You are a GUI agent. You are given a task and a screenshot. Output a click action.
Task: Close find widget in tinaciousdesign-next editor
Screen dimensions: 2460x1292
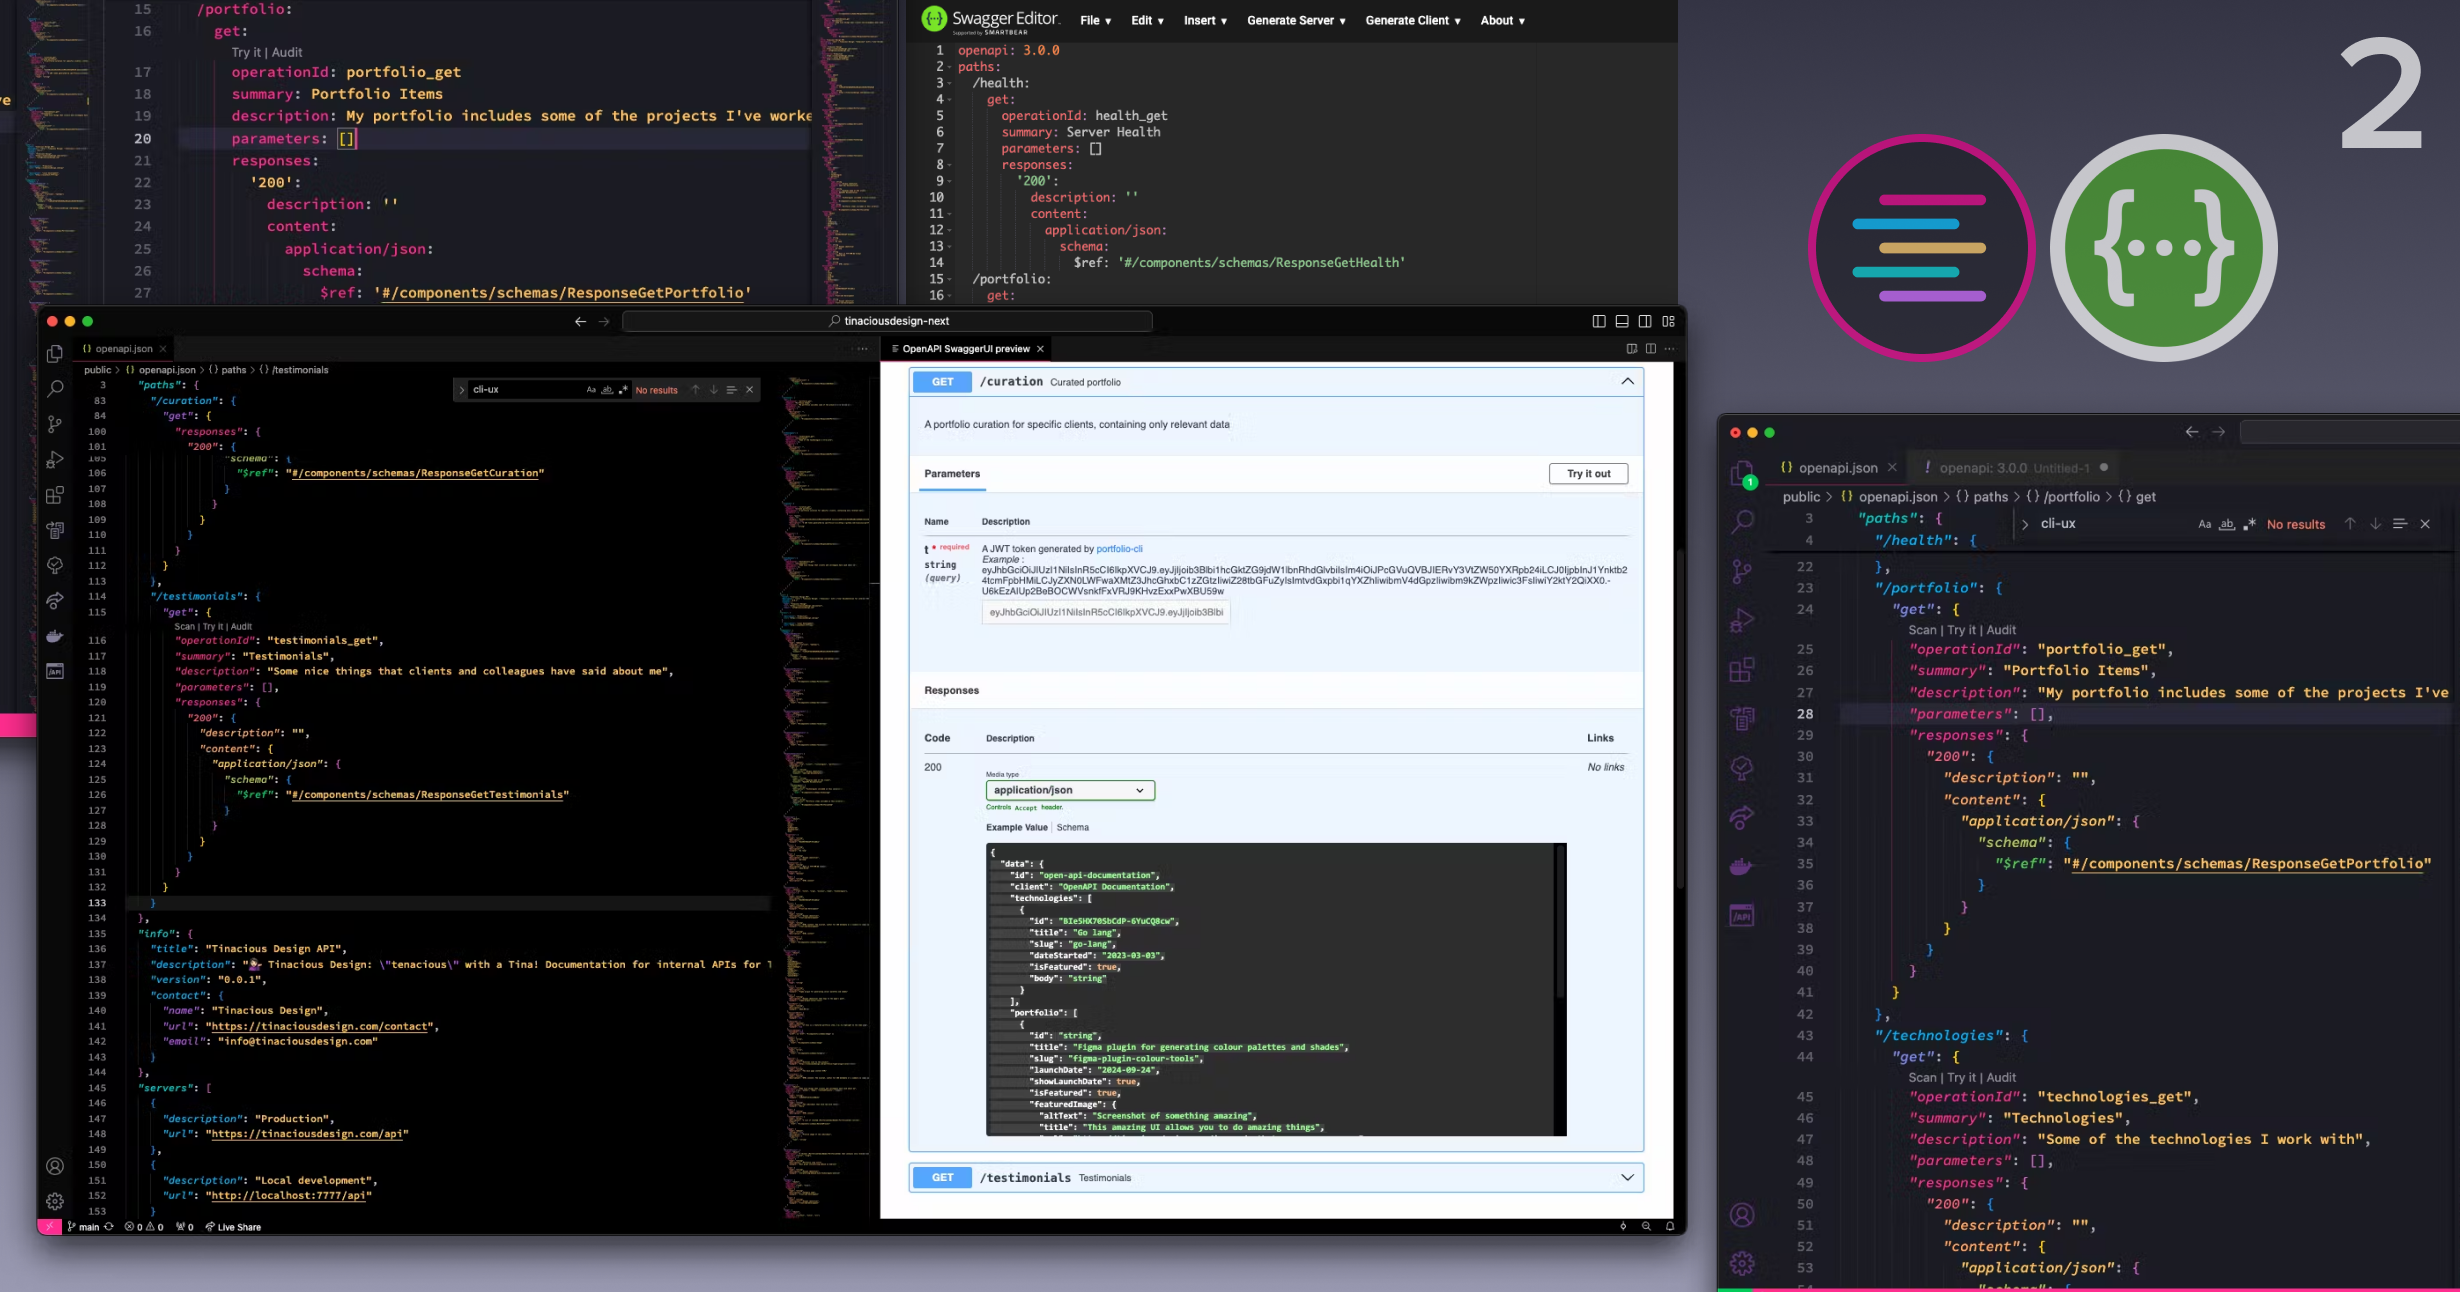pos(749,390)
